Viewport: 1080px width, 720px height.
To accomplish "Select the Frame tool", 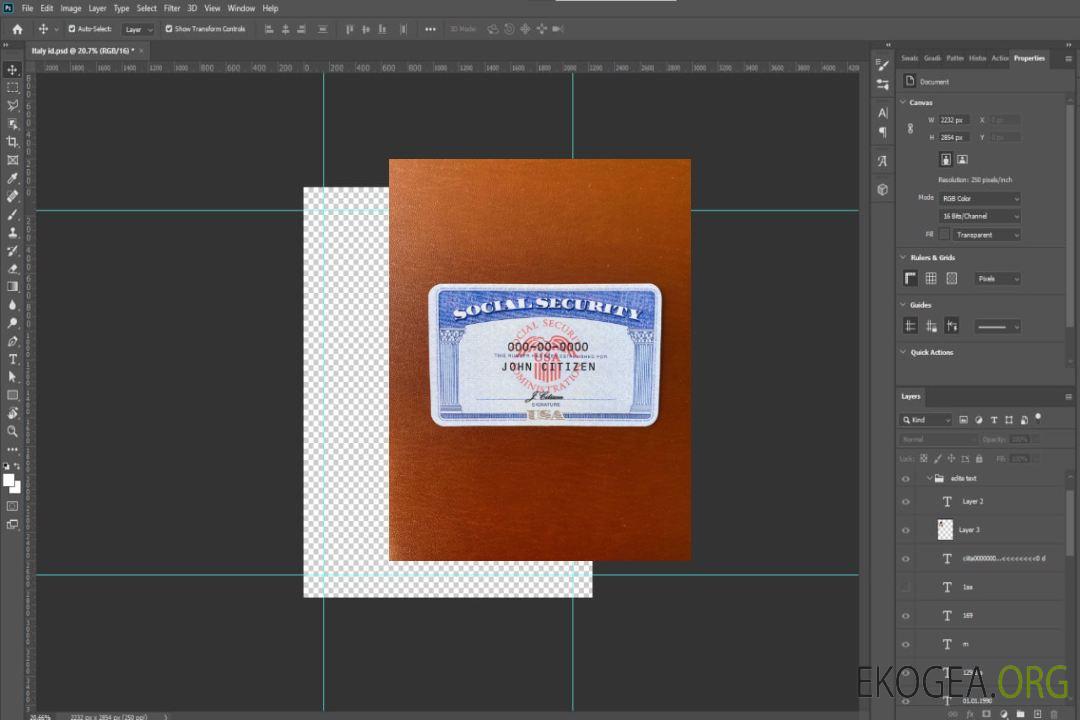I will (12, 160).
